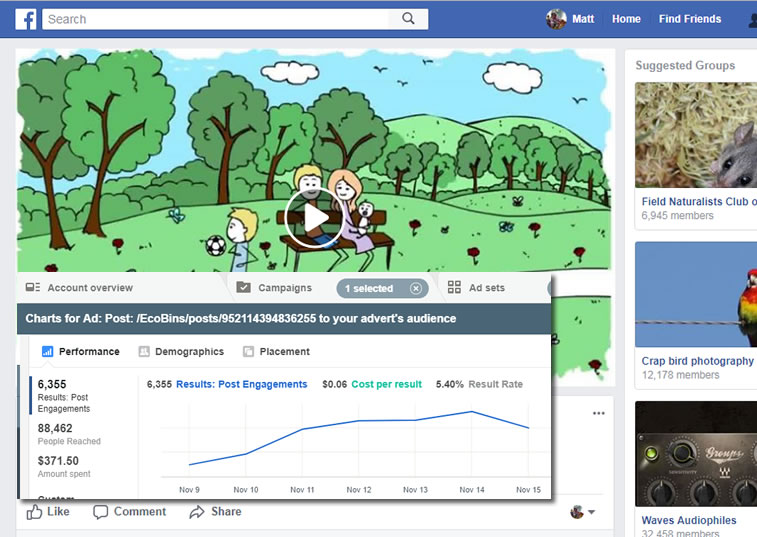Open Crap bird photography thumbnail
The height and width of the screenshot is (537, 757).
coord(696,294)
